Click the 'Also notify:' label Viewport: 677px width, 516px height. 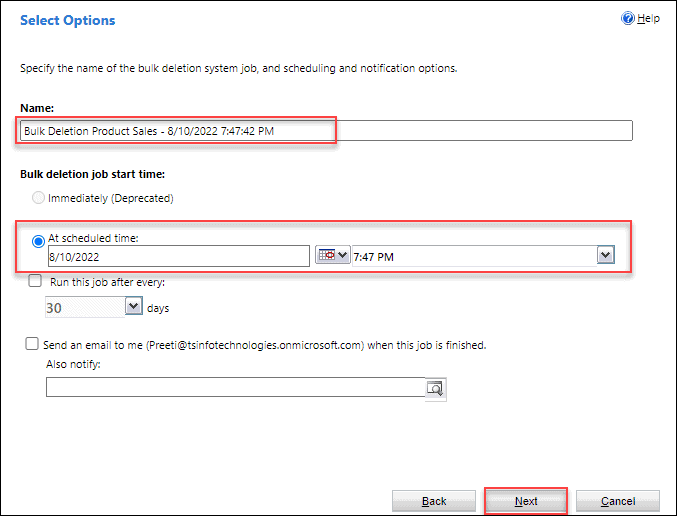coord(73,364)
